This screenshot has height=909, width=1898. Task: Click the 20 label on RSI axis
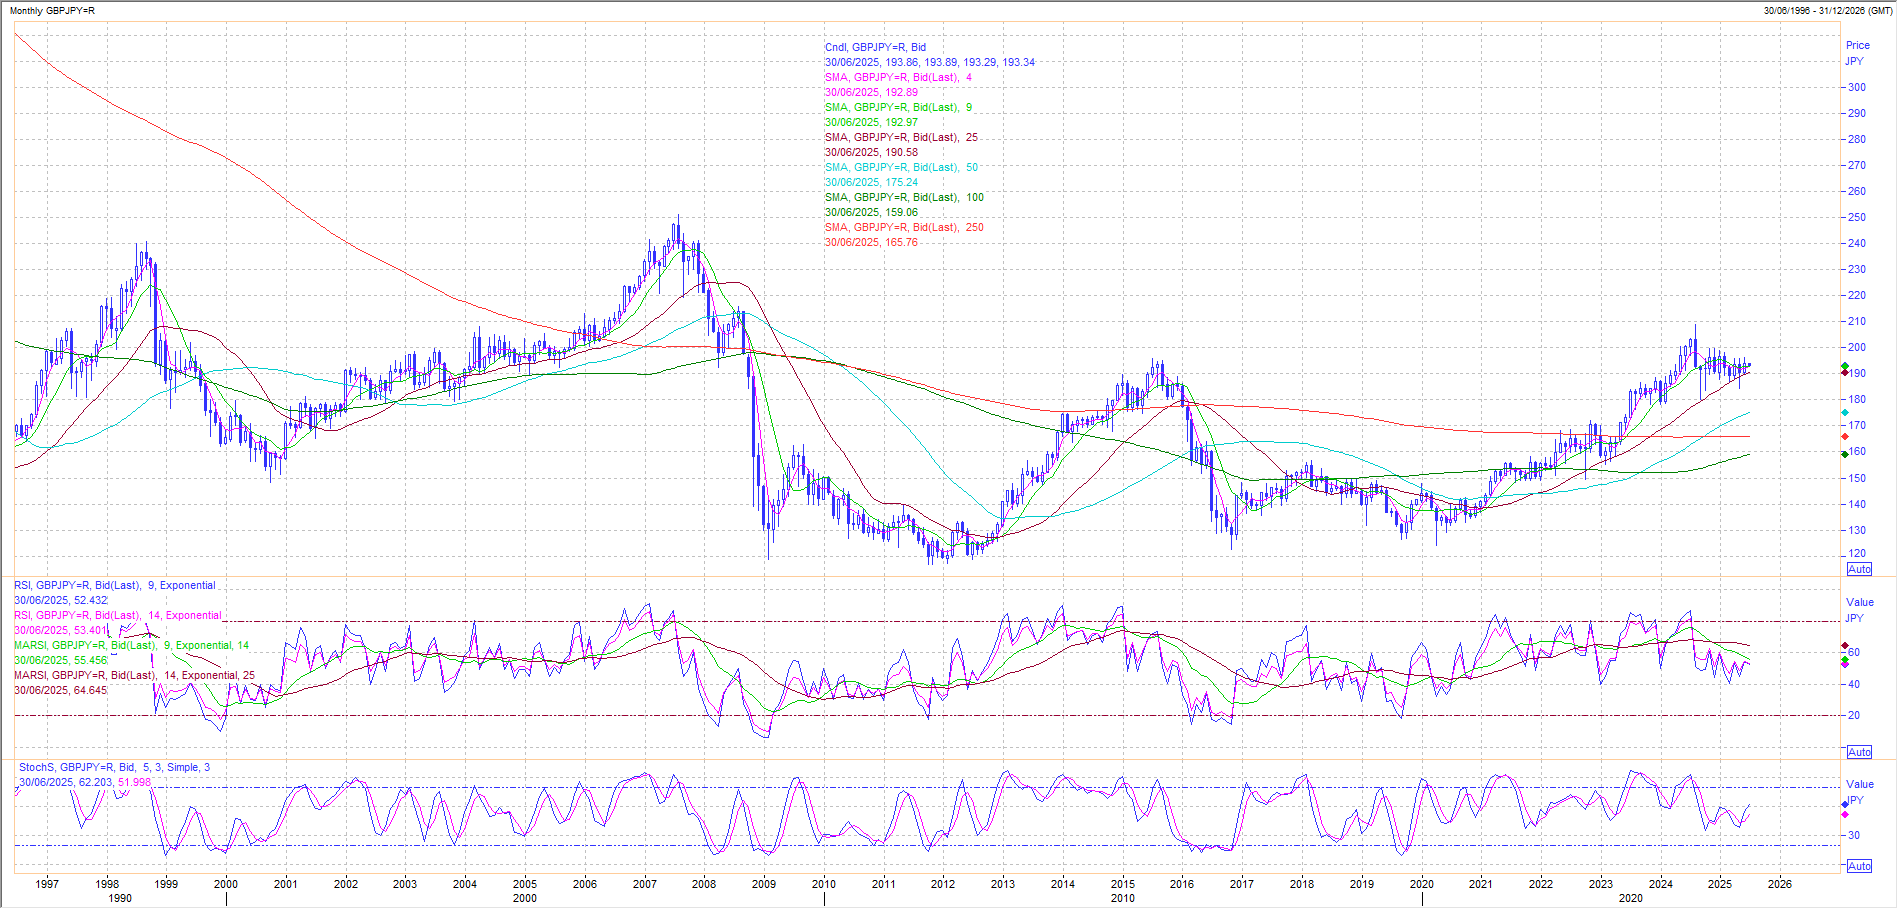(1854, 715)
